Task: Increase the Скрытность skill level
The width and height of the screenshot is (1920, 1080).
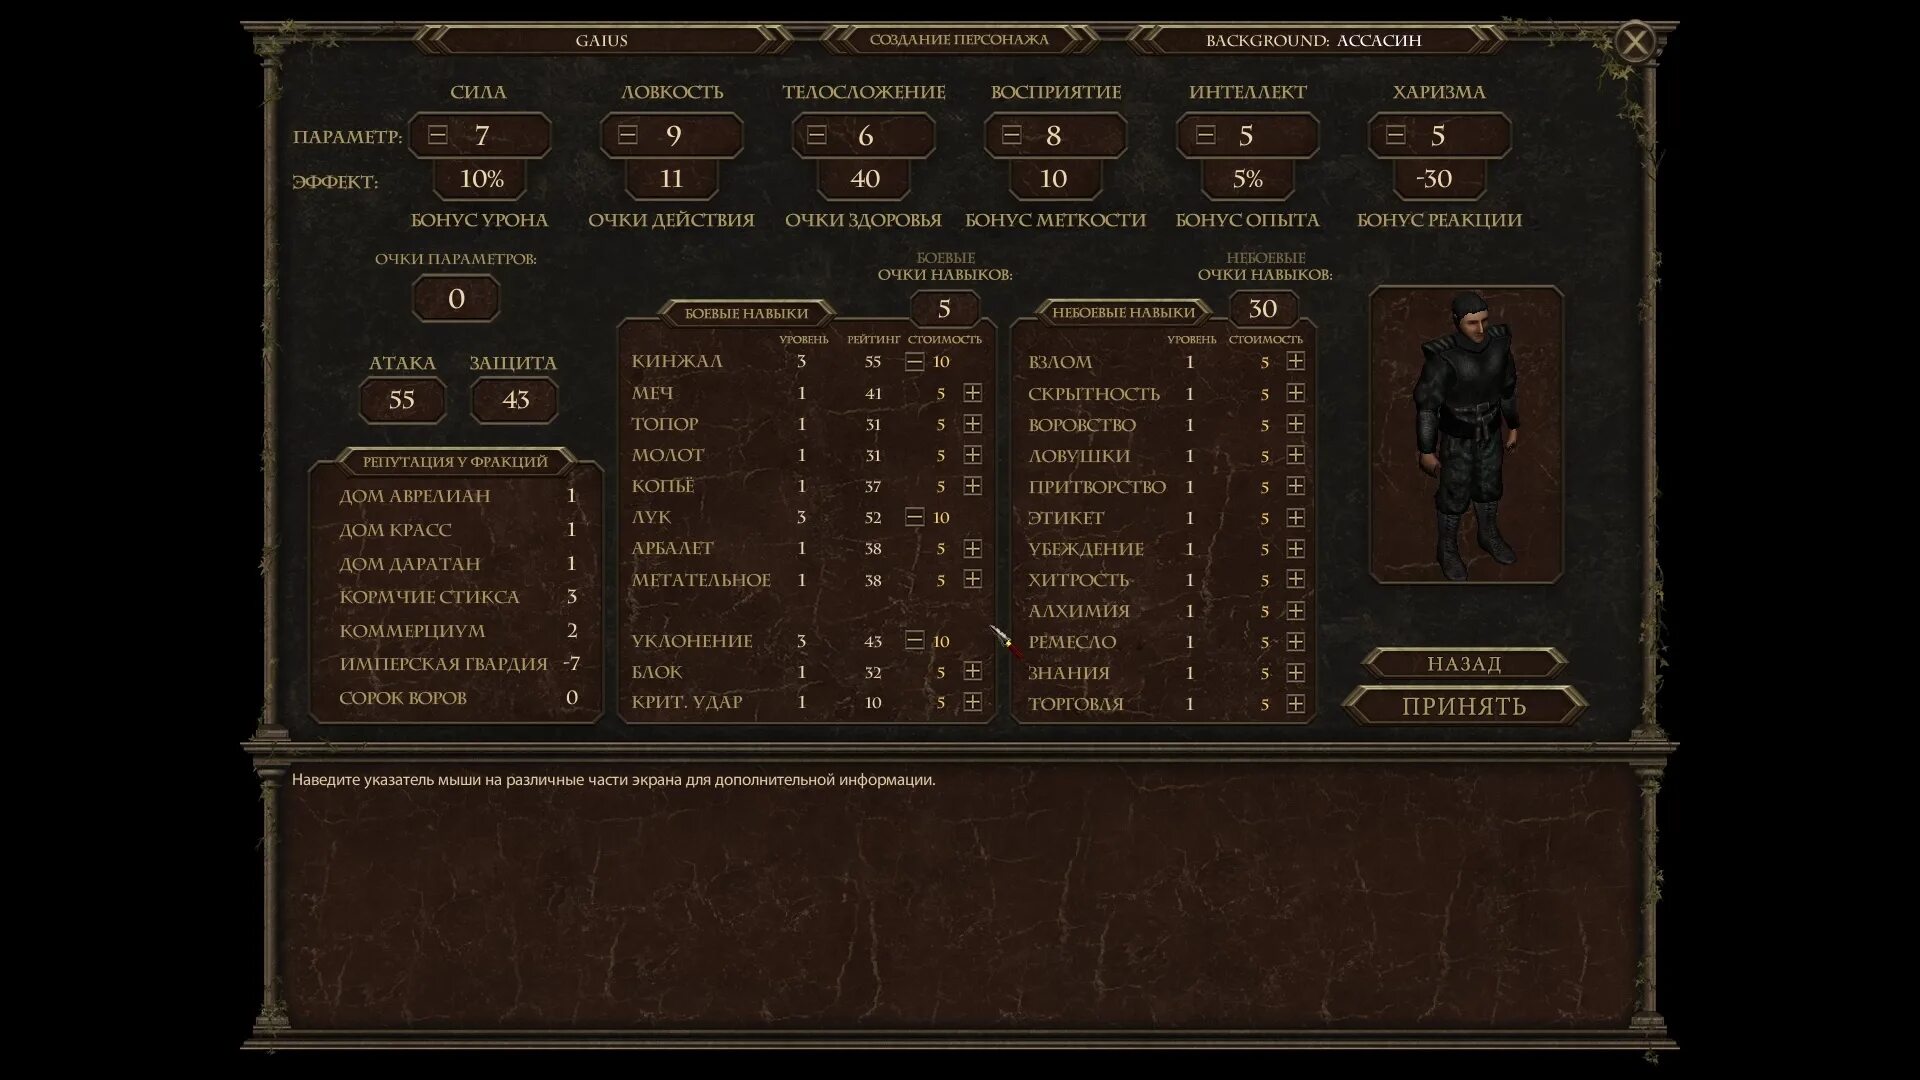Action: 1295,393
